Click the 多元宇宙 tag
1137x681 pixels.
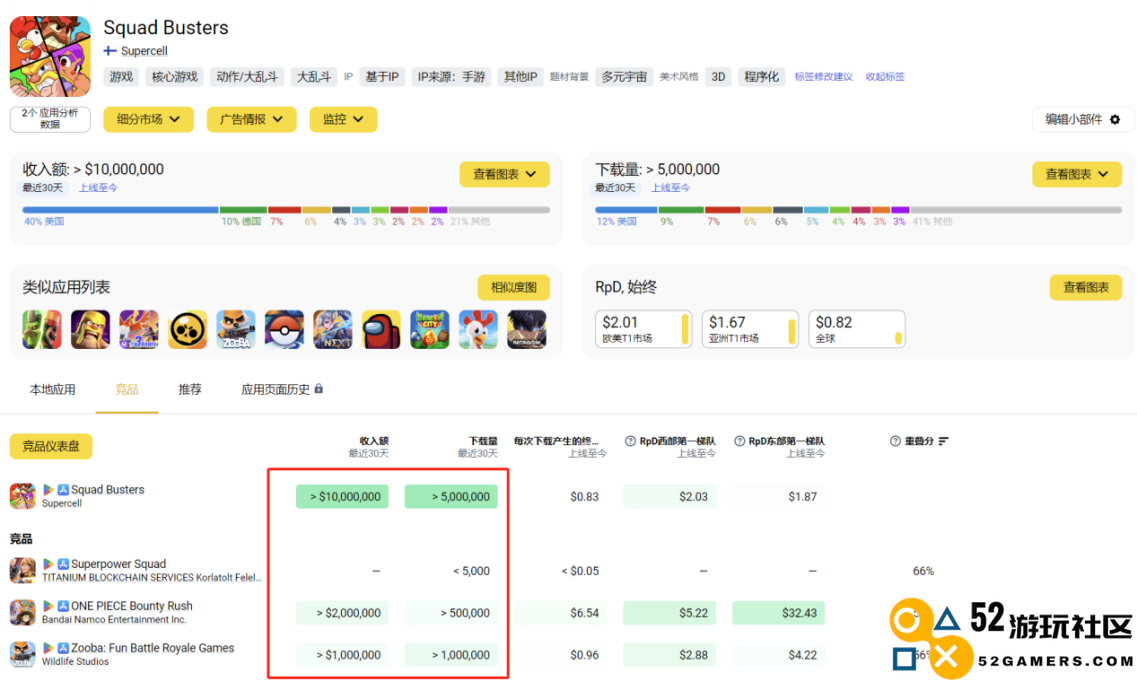coord(624,77)
